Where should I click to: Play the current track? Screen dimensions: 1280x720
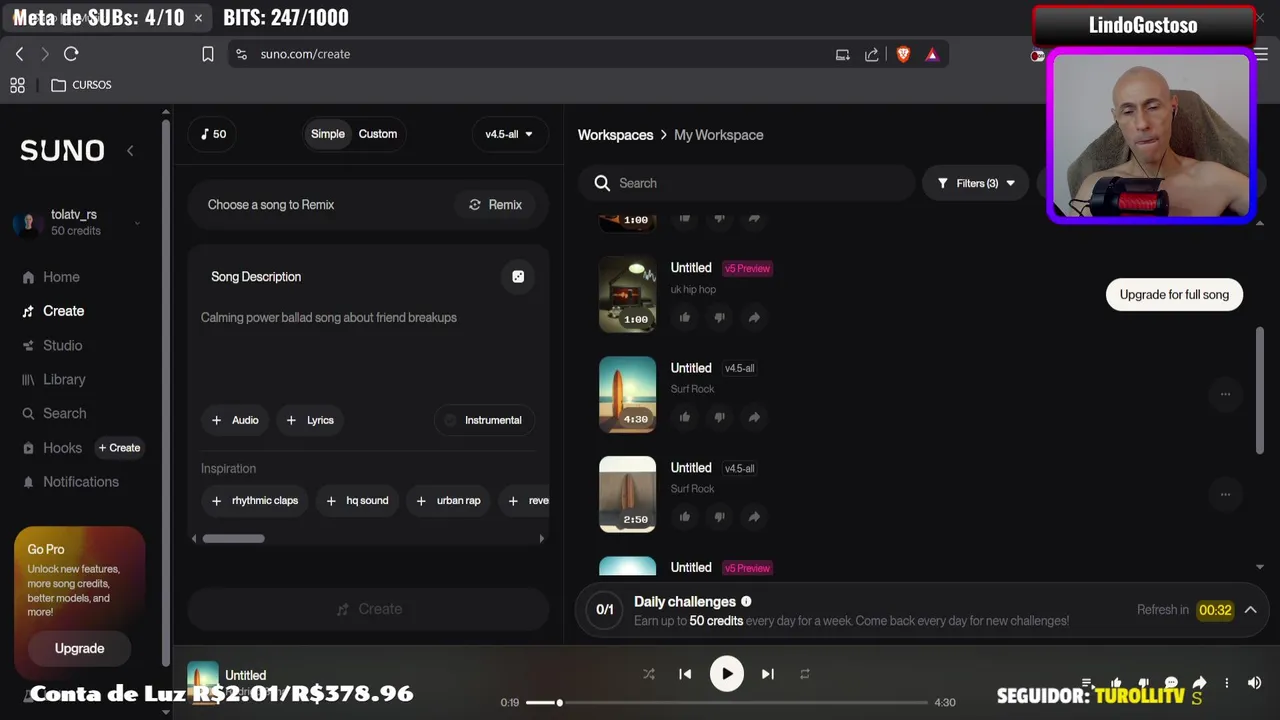point(727,674)
